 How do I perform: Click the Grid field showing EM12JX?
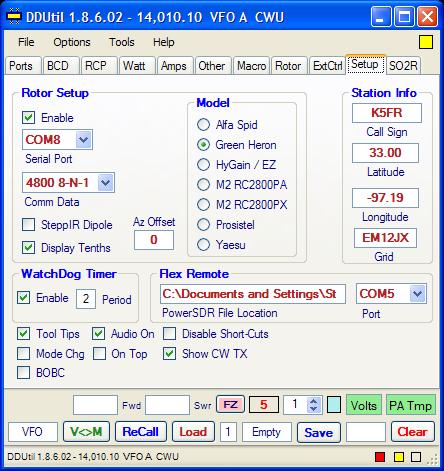[385, 238]
